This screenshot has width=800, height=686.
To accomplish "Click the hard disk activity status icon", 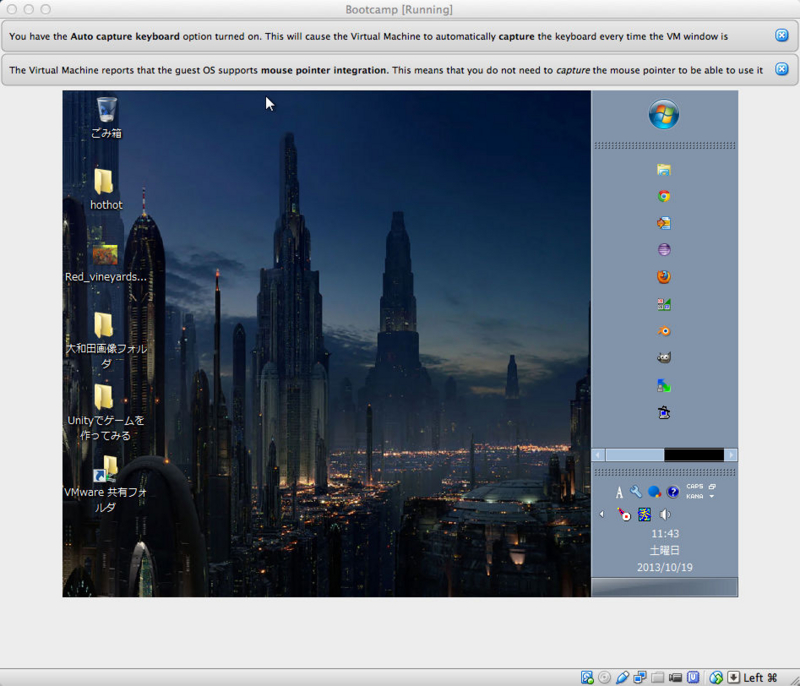I will (587, 677).
